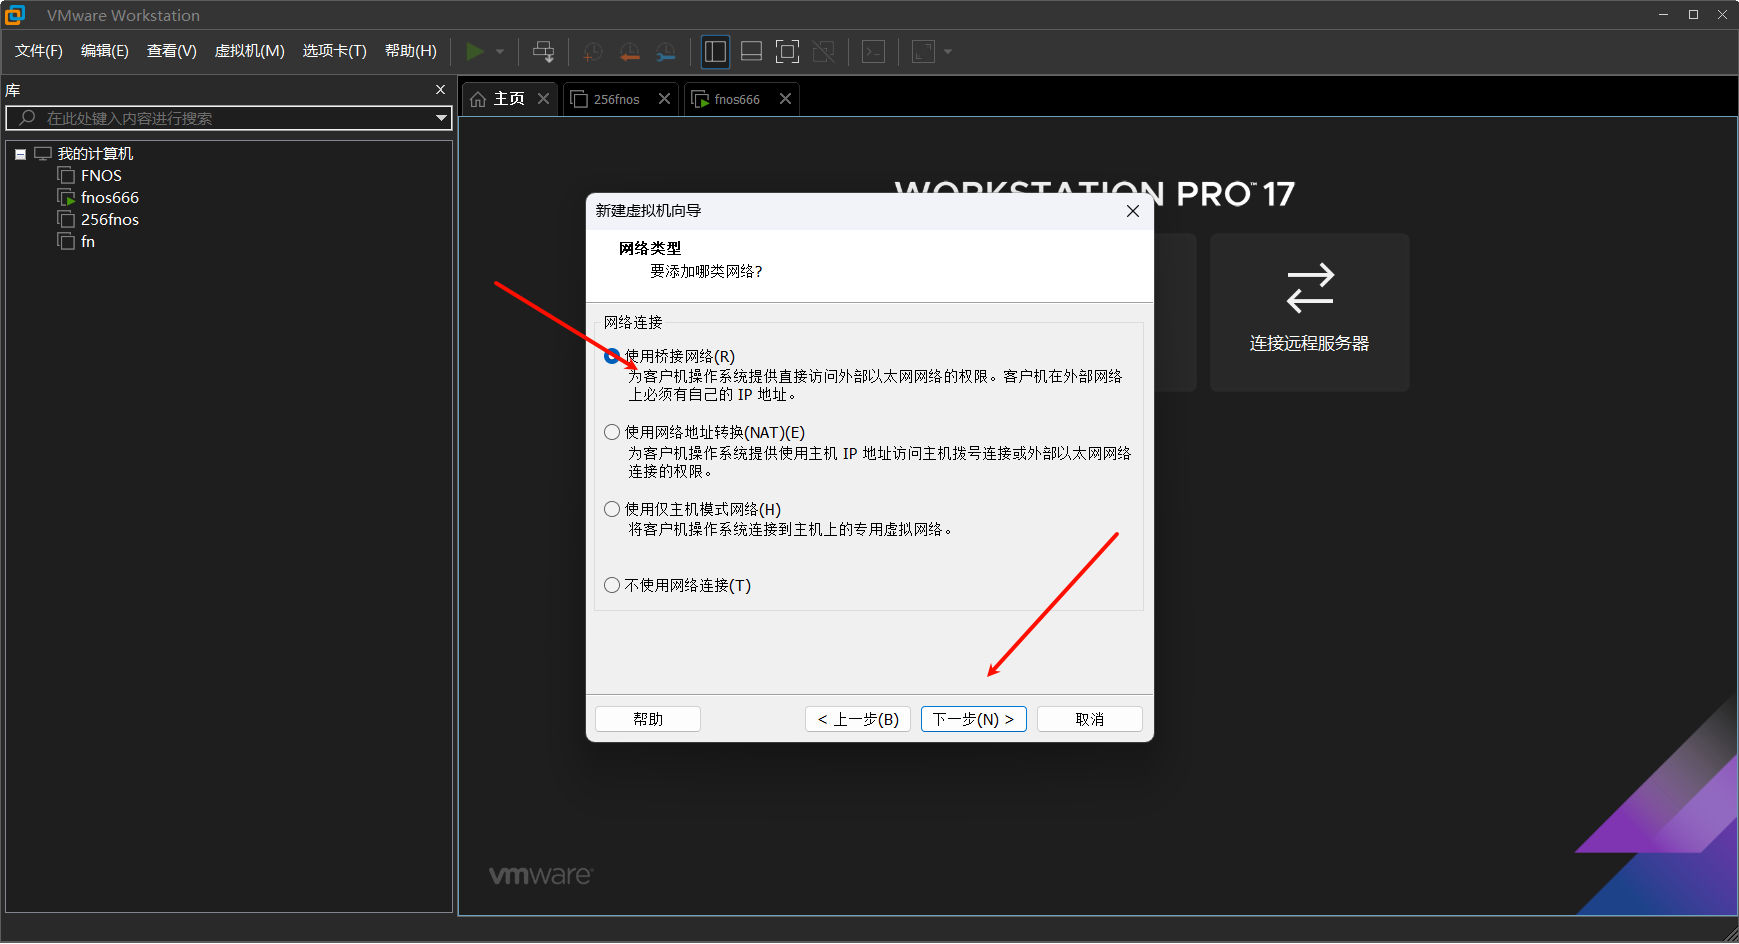Select the fn virtual machine
This screenshot has width=1739, height=944.
pos(88,241)
